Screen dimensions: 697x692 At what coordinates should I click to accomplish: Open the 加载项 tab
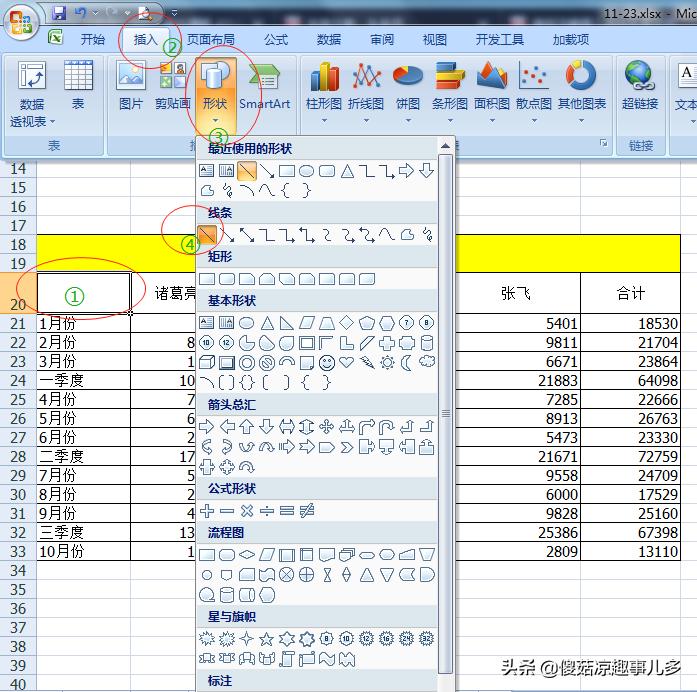(x=571, y=40)
